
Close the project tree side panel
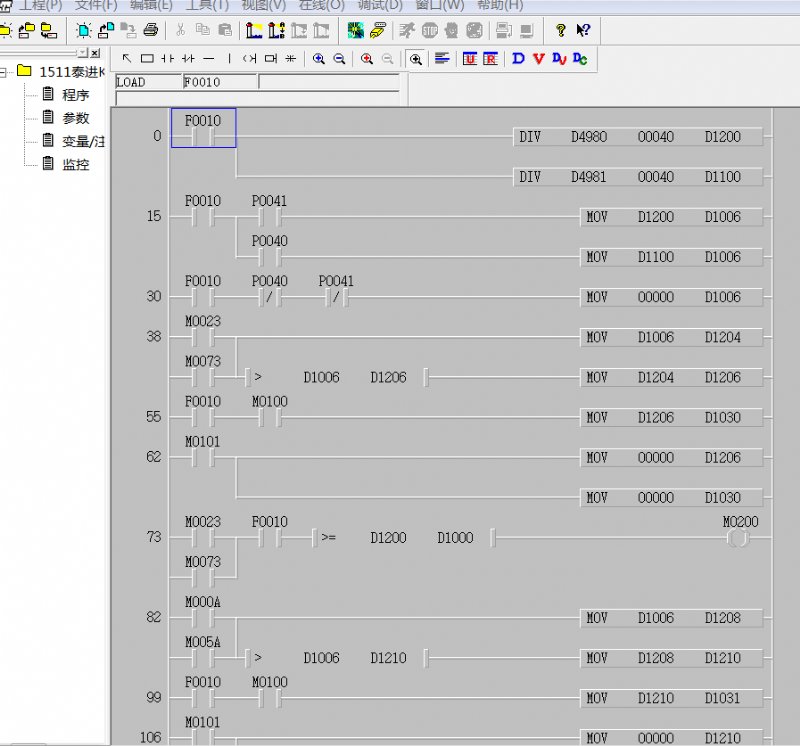point(95,52)
